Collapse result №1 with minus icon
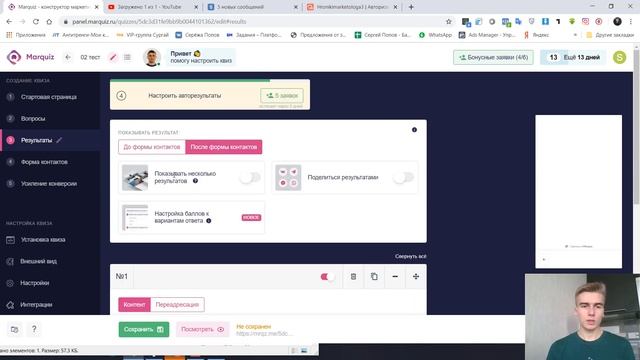This screenshot has width=640, height=360. point(395,277)
